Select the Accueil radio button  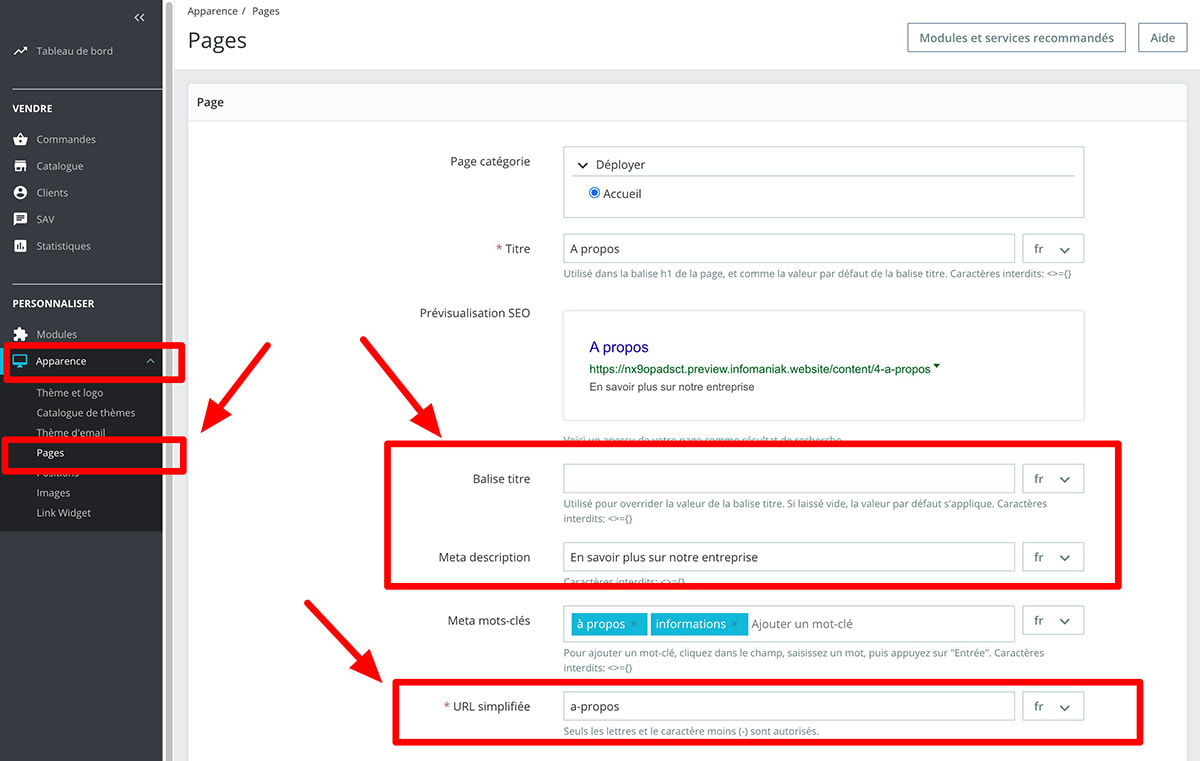[x=595, y=193]
